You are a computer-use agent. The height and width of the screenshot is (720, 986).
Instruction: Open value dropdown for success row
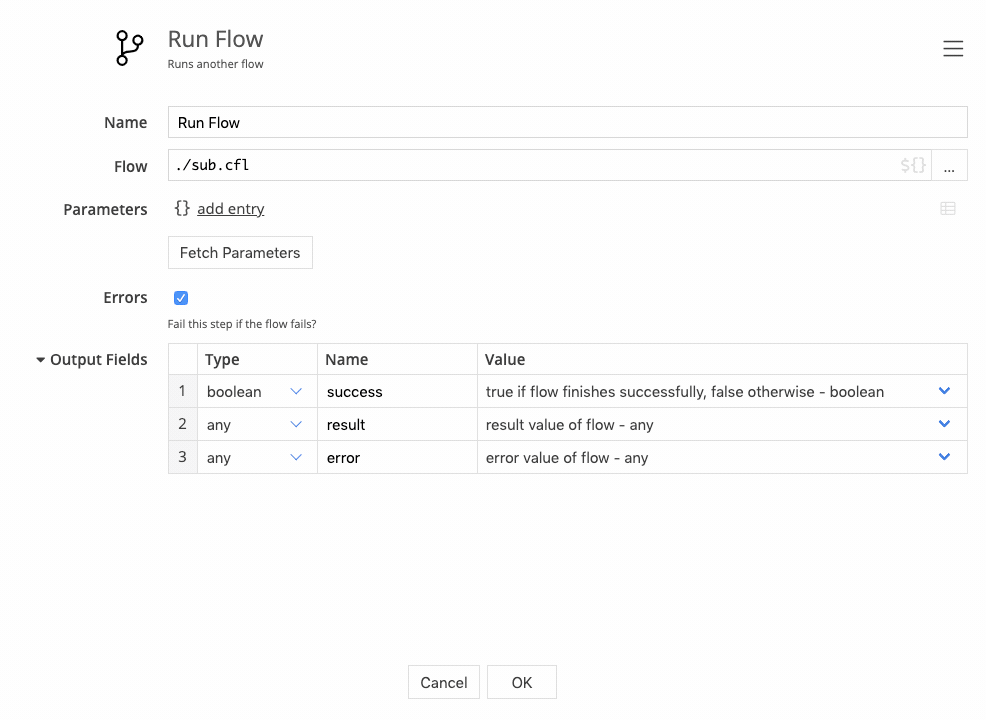click(x=944, y=390)
